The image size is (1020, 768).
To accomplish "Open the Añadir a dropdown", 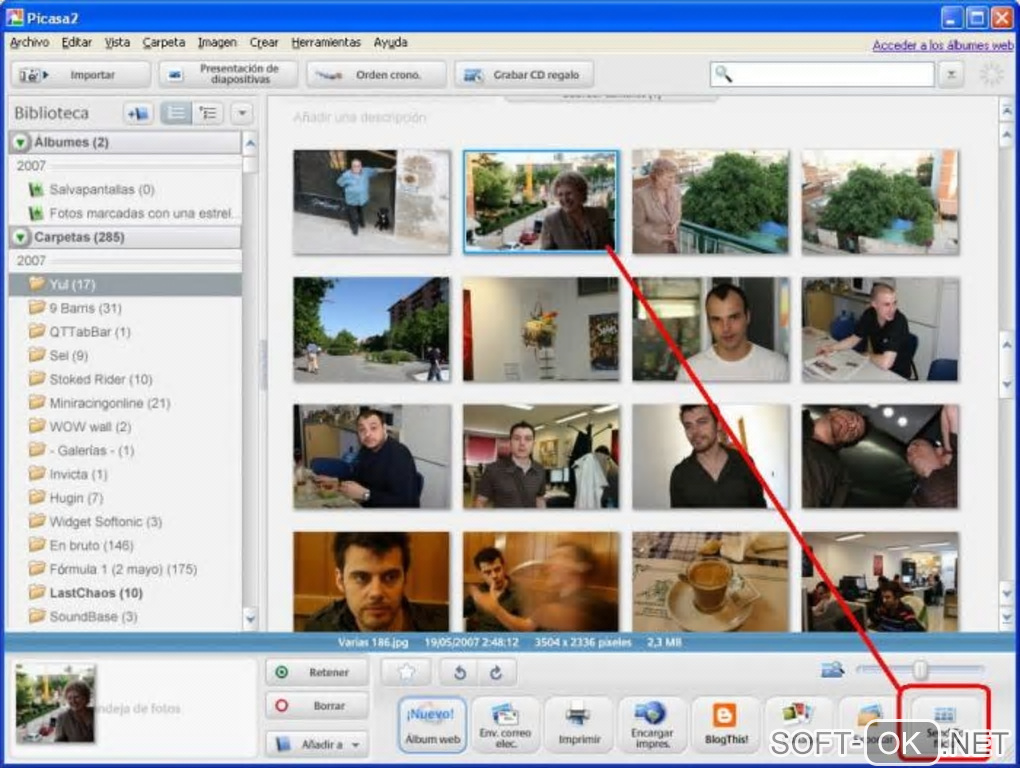I will pos(317,744).
